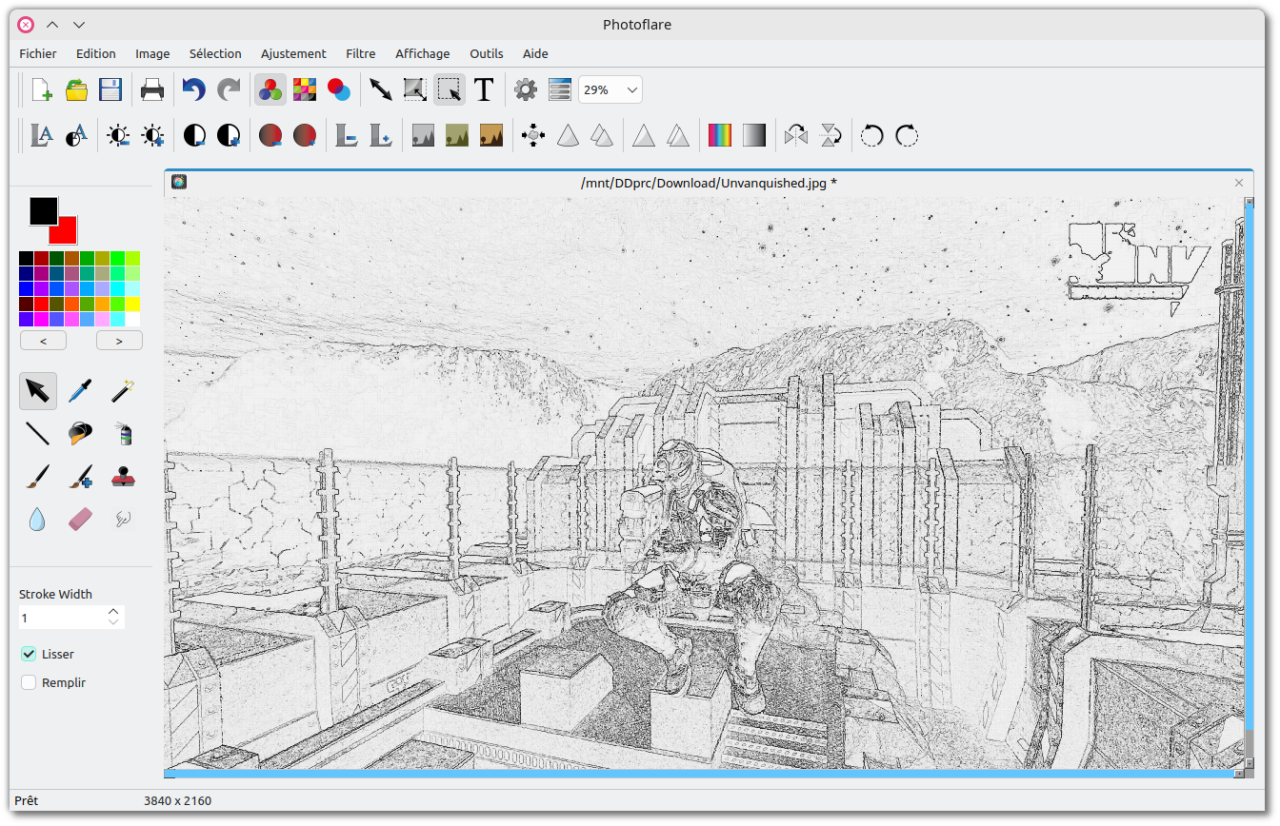The width and height of the screenshot is (1280, 826).
Task: Apply auto contrast with the half-circle A icon
Action: 76,135
